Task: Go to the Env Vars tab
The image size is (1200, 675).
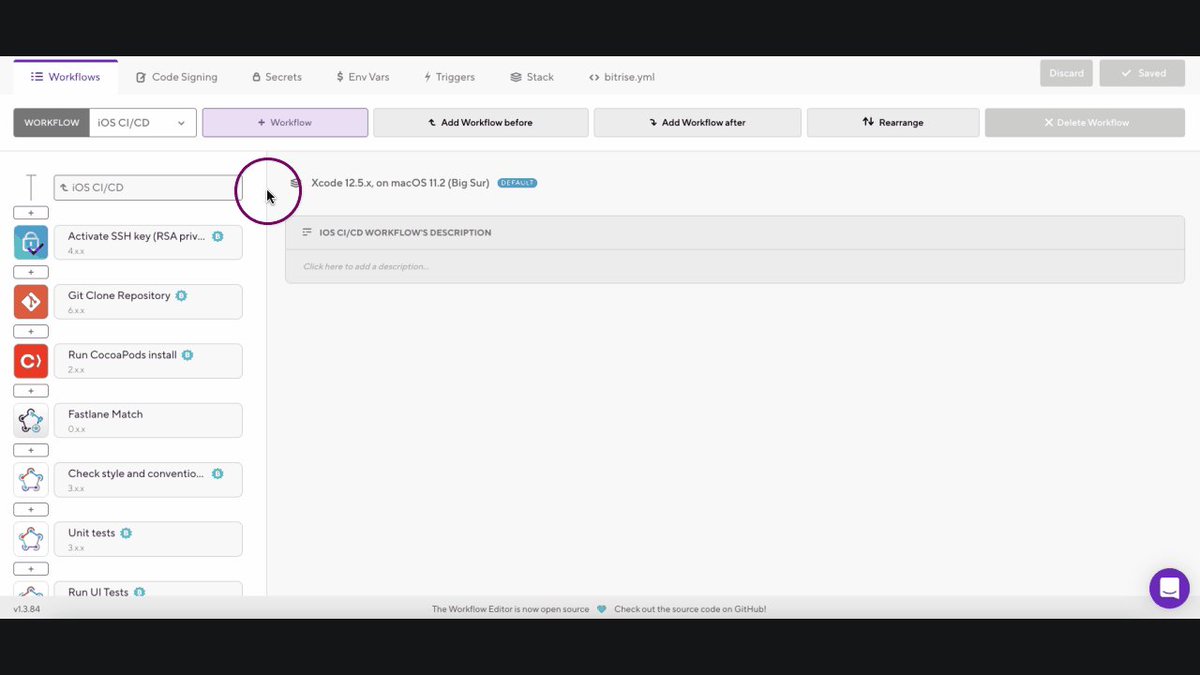Action: pos(362,77)
